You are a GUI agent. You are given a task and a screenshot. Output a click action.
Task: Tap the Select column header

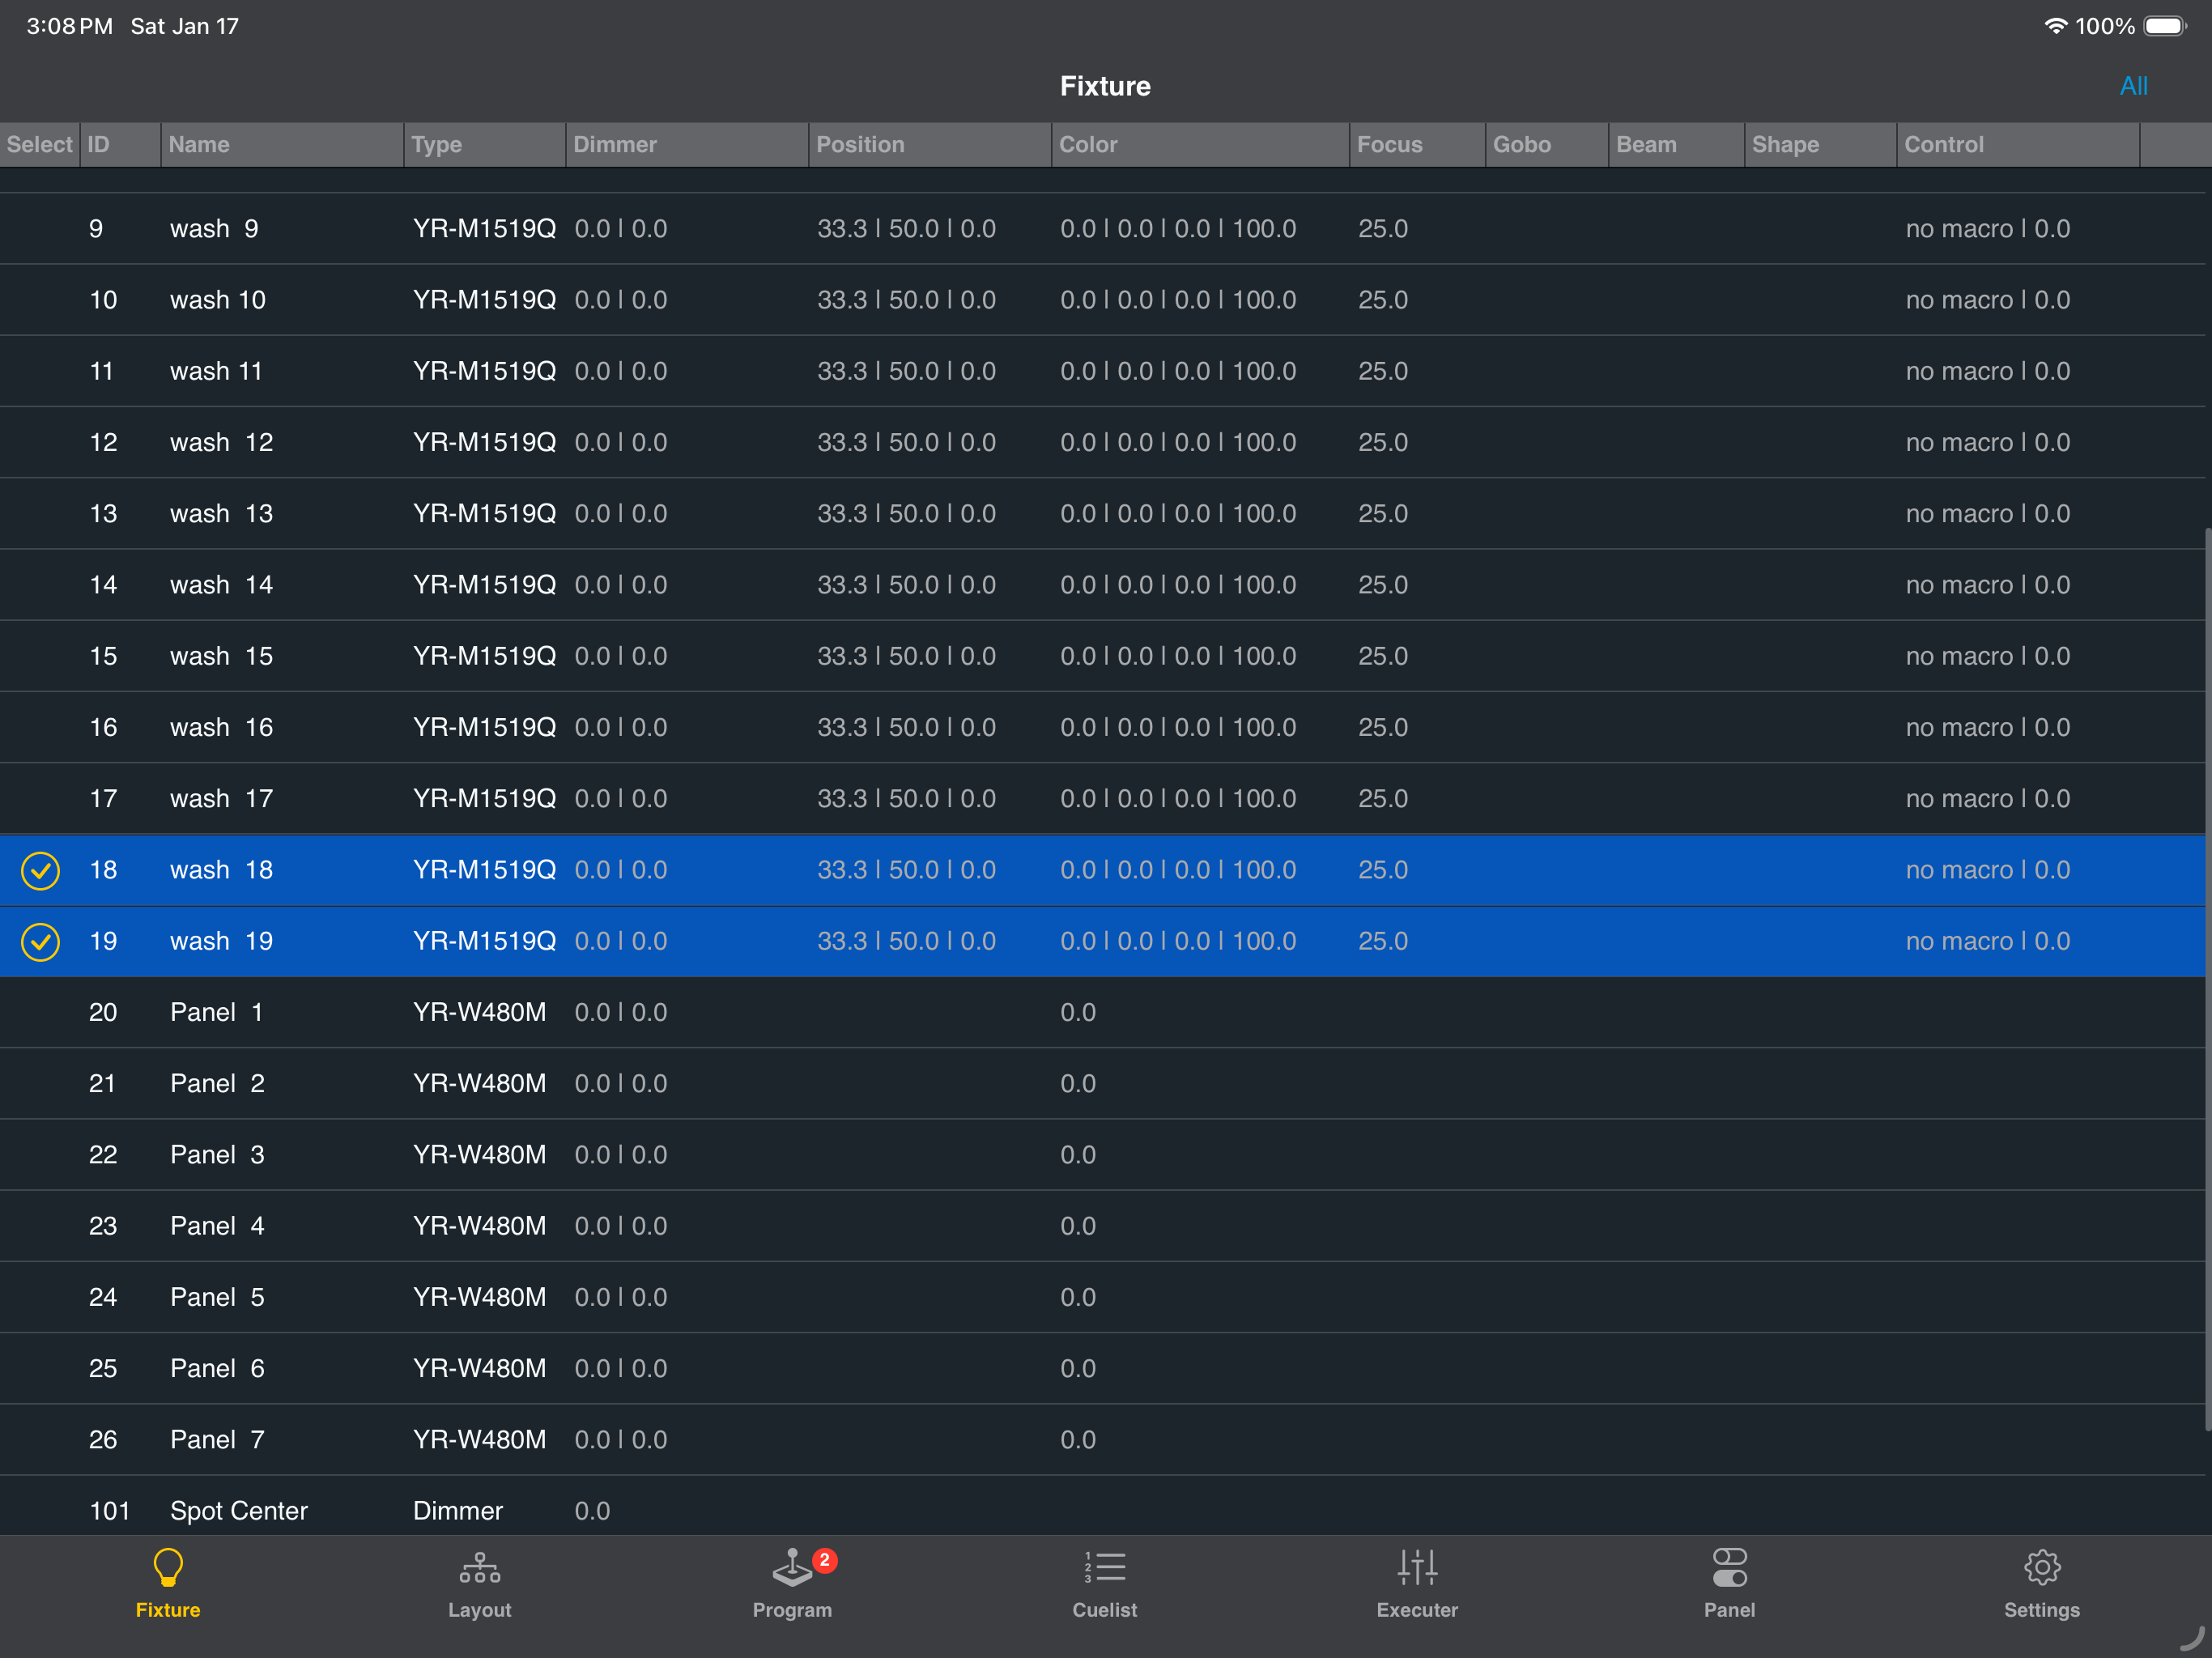click(39, 144)
